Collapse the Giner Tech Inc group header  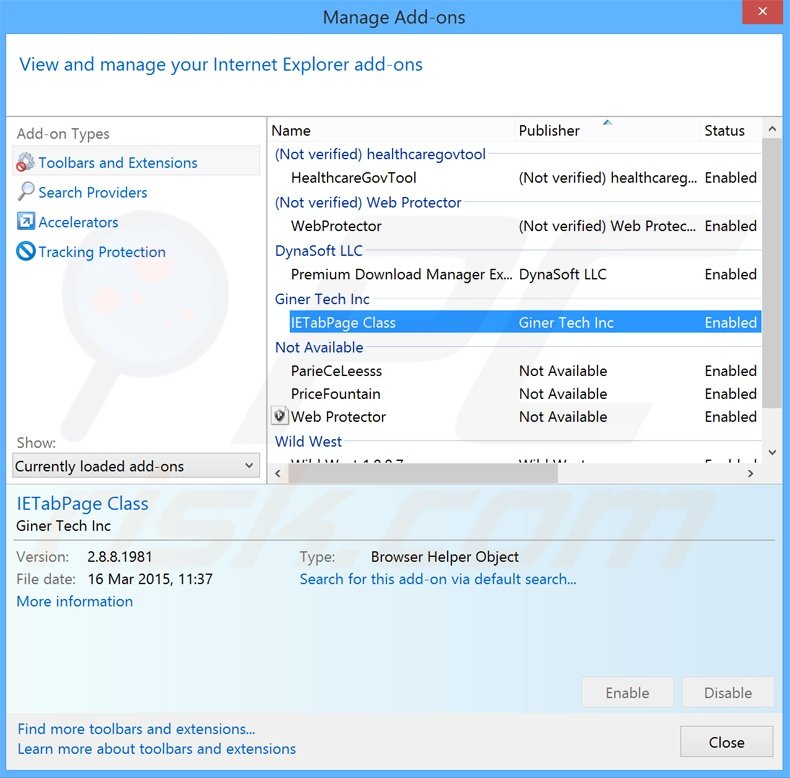tap(322, 299)
